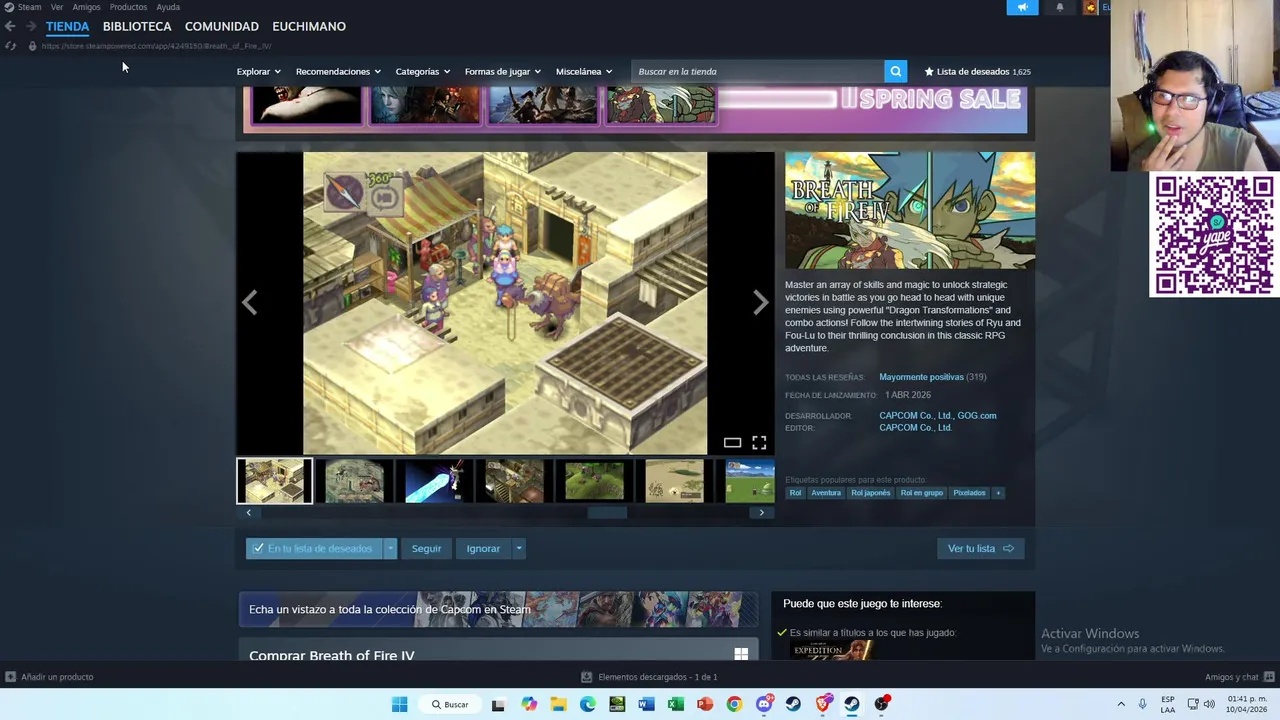Image resolution: width=1280 pixels, height=720 pixels.
Task: Show previous screenshot with left arrow
Action: 249,303
